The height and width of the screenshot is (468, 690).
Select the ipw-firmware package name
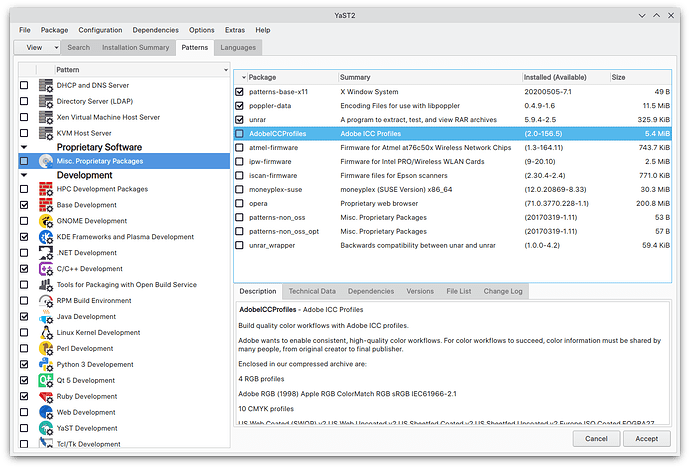click(x=270, y=161)
